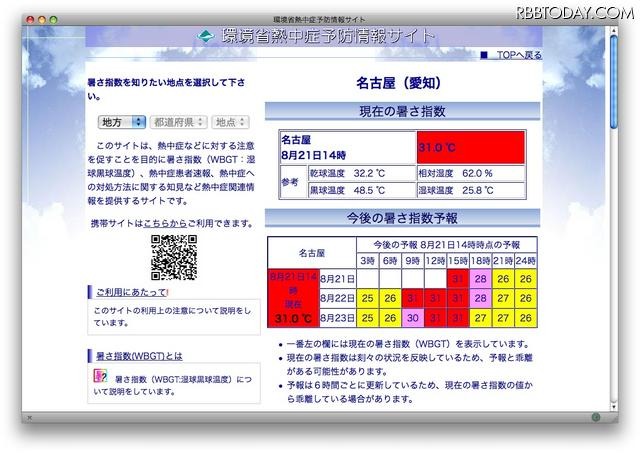Screen dimensions: 640x453
Task: Click the vertical scrollbar thumb
Action: tap(613, 82)
